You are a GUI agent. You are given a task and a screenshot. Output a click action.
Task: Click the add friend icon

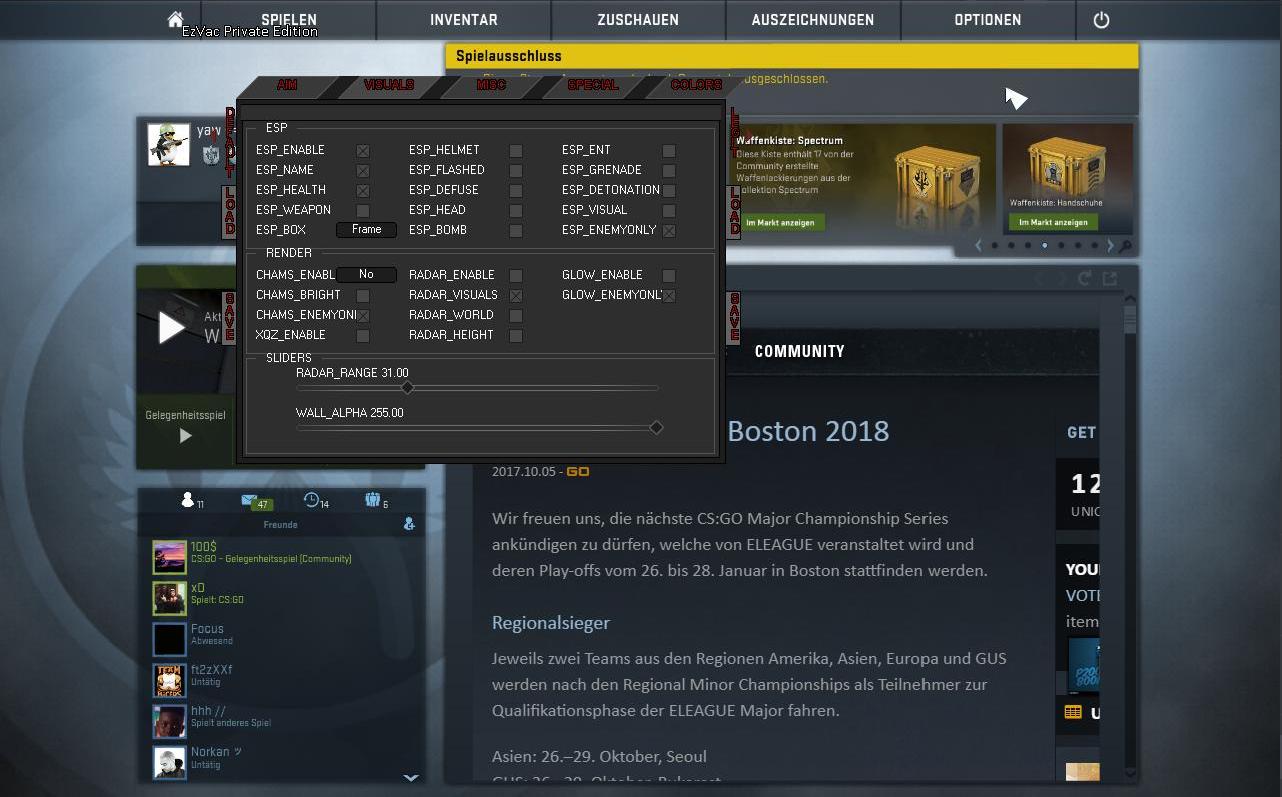(x=409, y=524)
